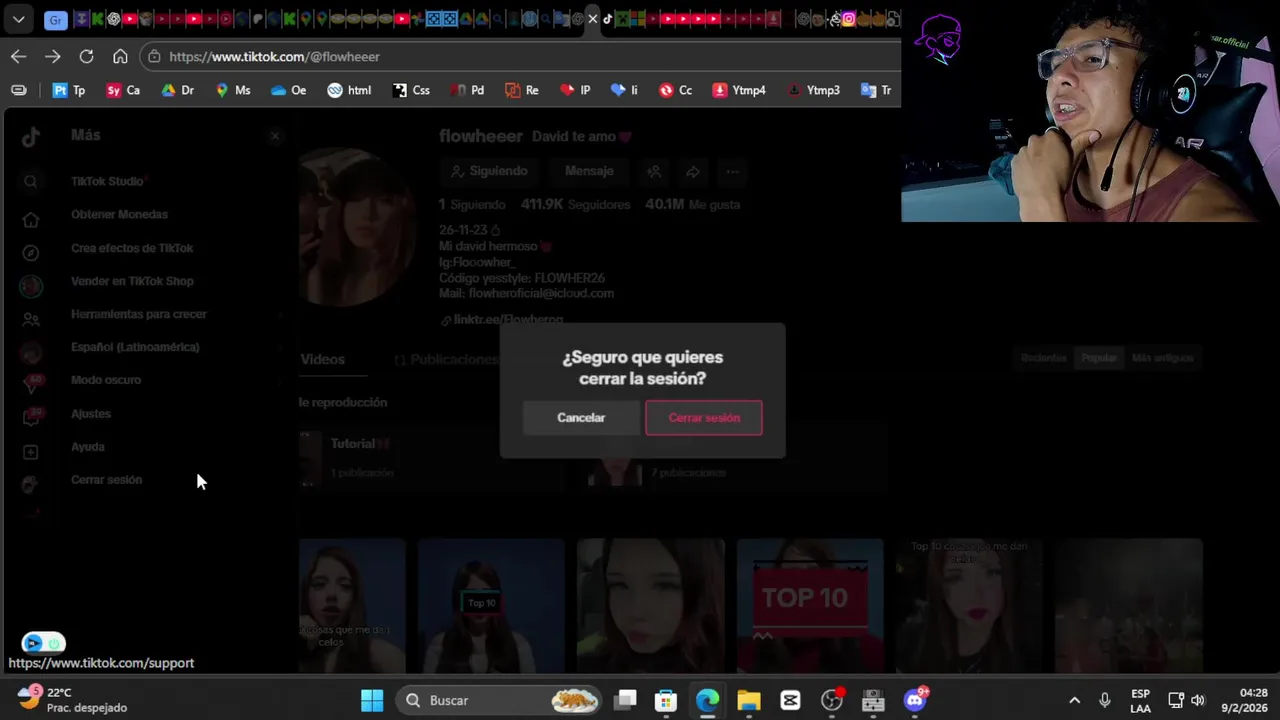Open the profile picture of flowheeer

(x=356, y=227)
